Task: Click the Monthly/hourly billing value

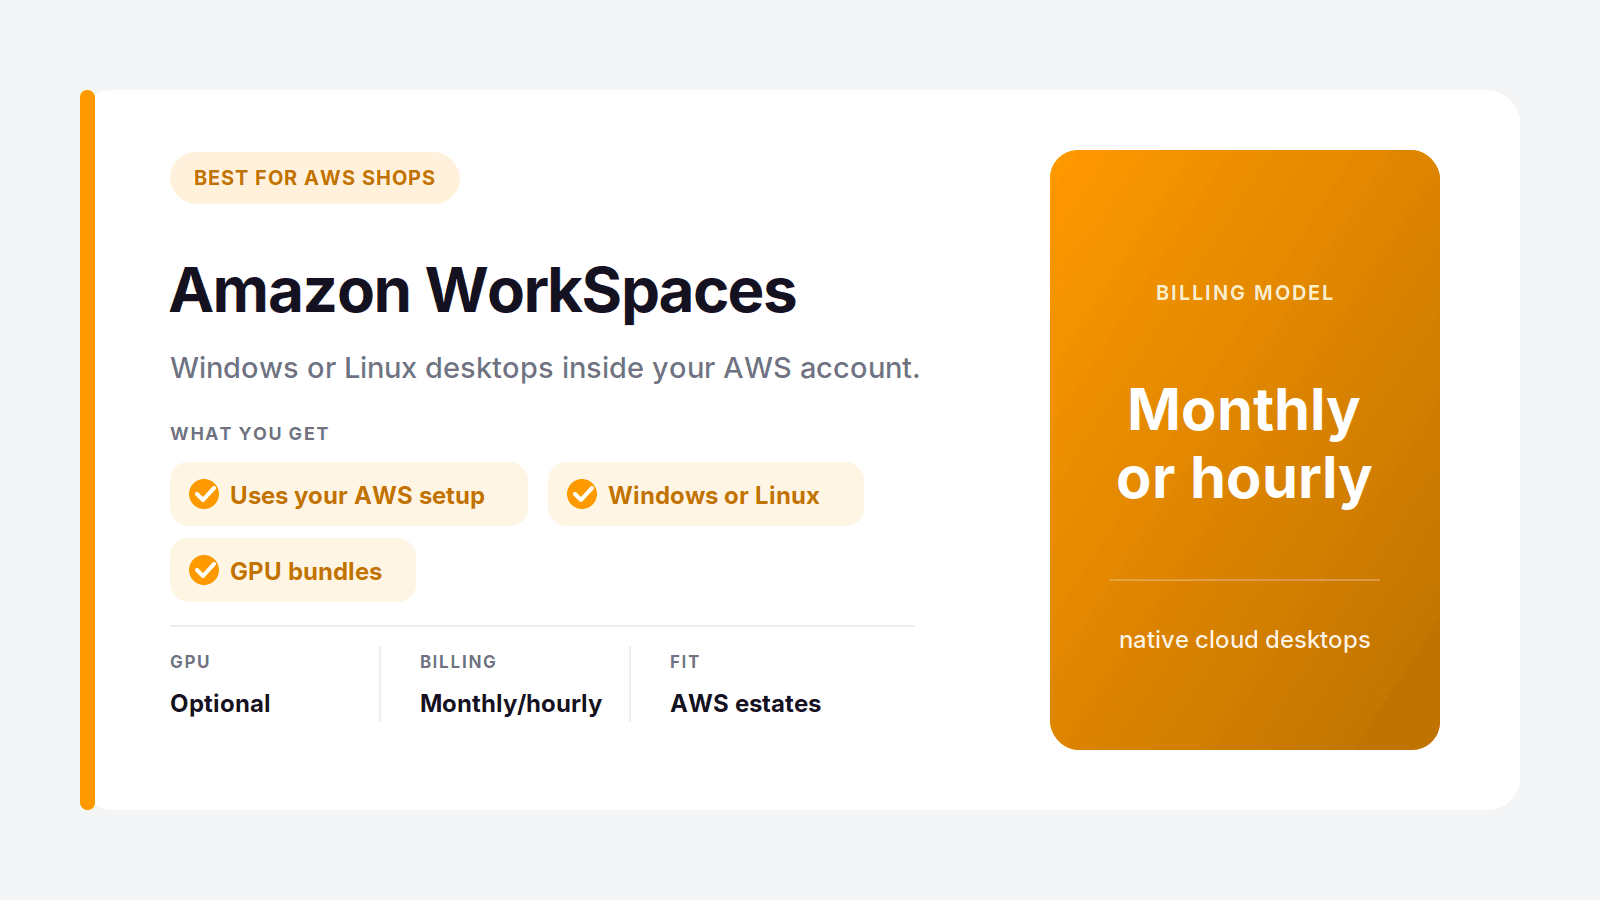Action: coord(511,703)
